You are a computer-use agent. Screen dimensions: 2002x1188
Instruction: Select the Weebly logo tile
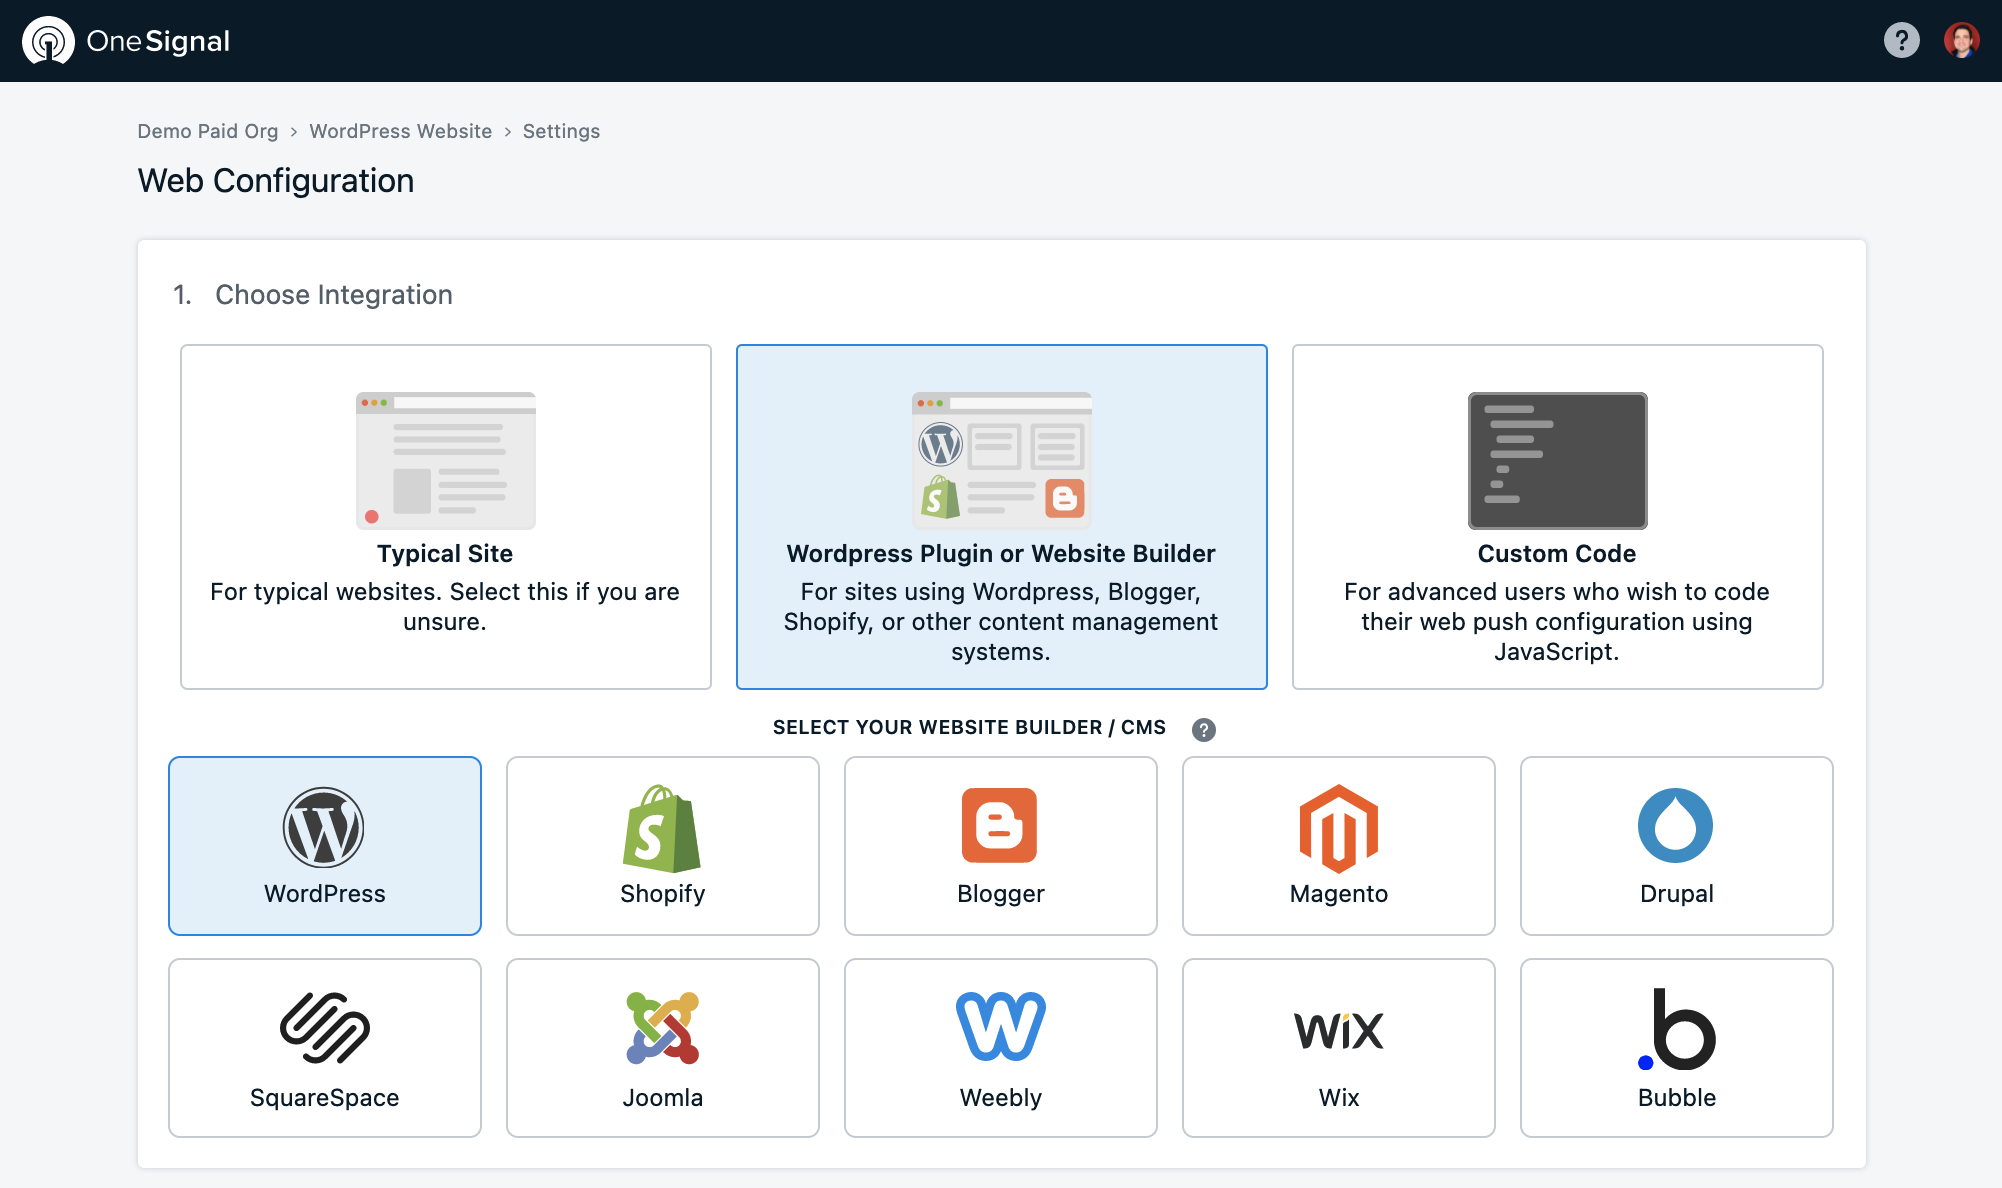[1000, 1048]
